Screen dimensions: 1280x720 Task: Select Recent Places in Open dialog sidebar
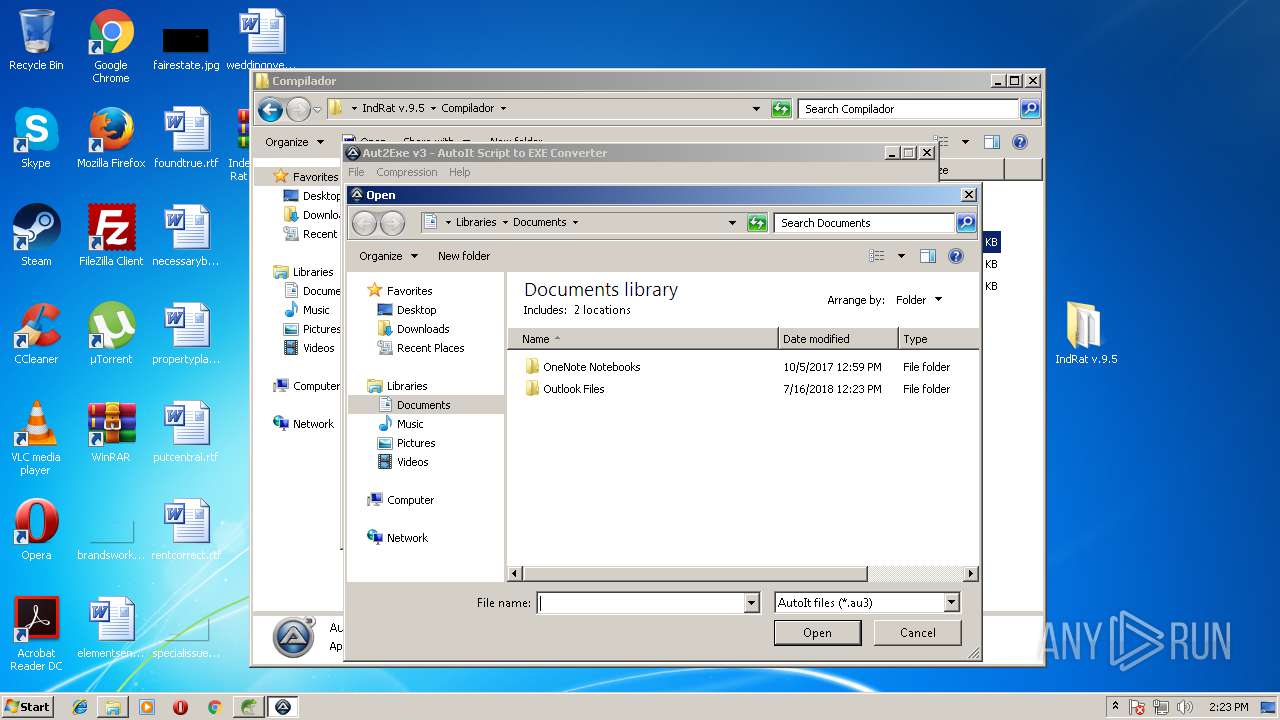pyautogui.click(x=430, y=348)
